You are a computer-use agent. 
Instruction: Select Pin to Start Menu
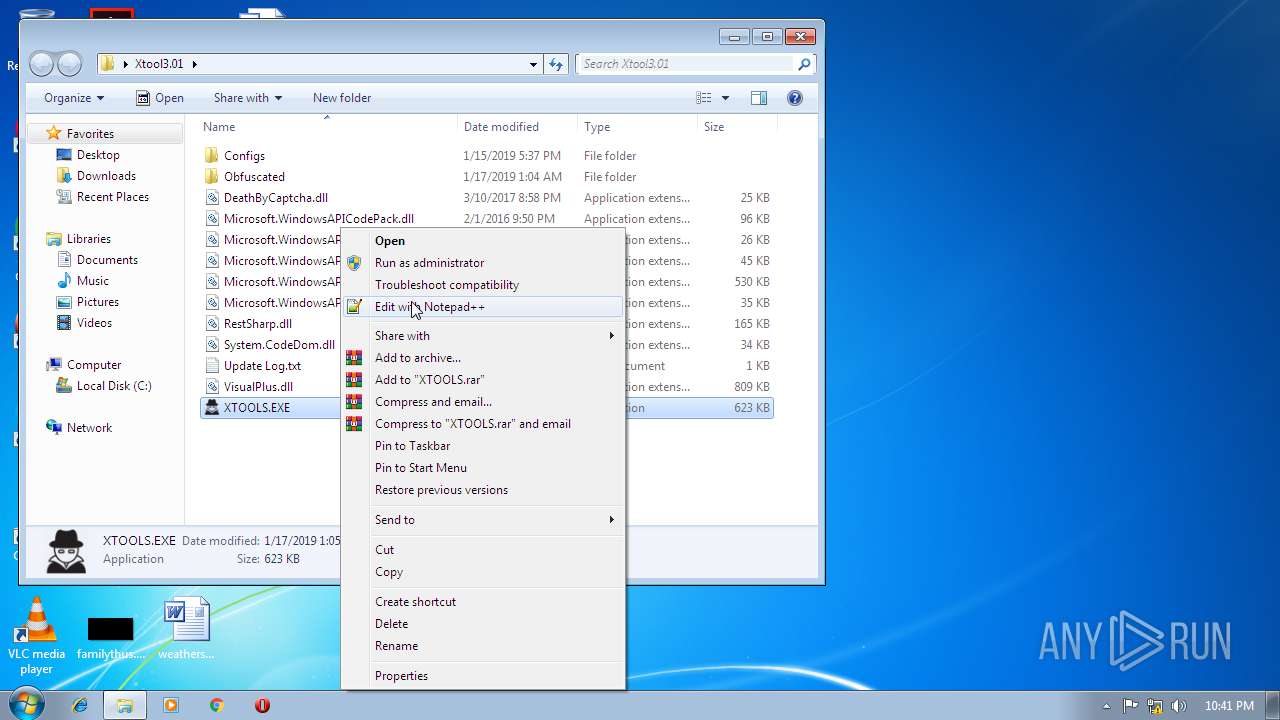point(483,468)
